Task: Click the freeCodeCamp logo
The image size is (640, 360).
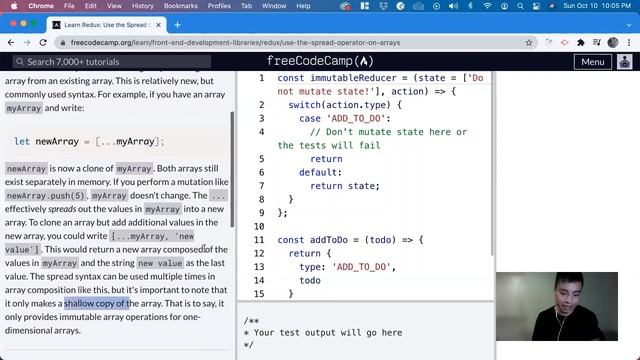Action: 320,61
